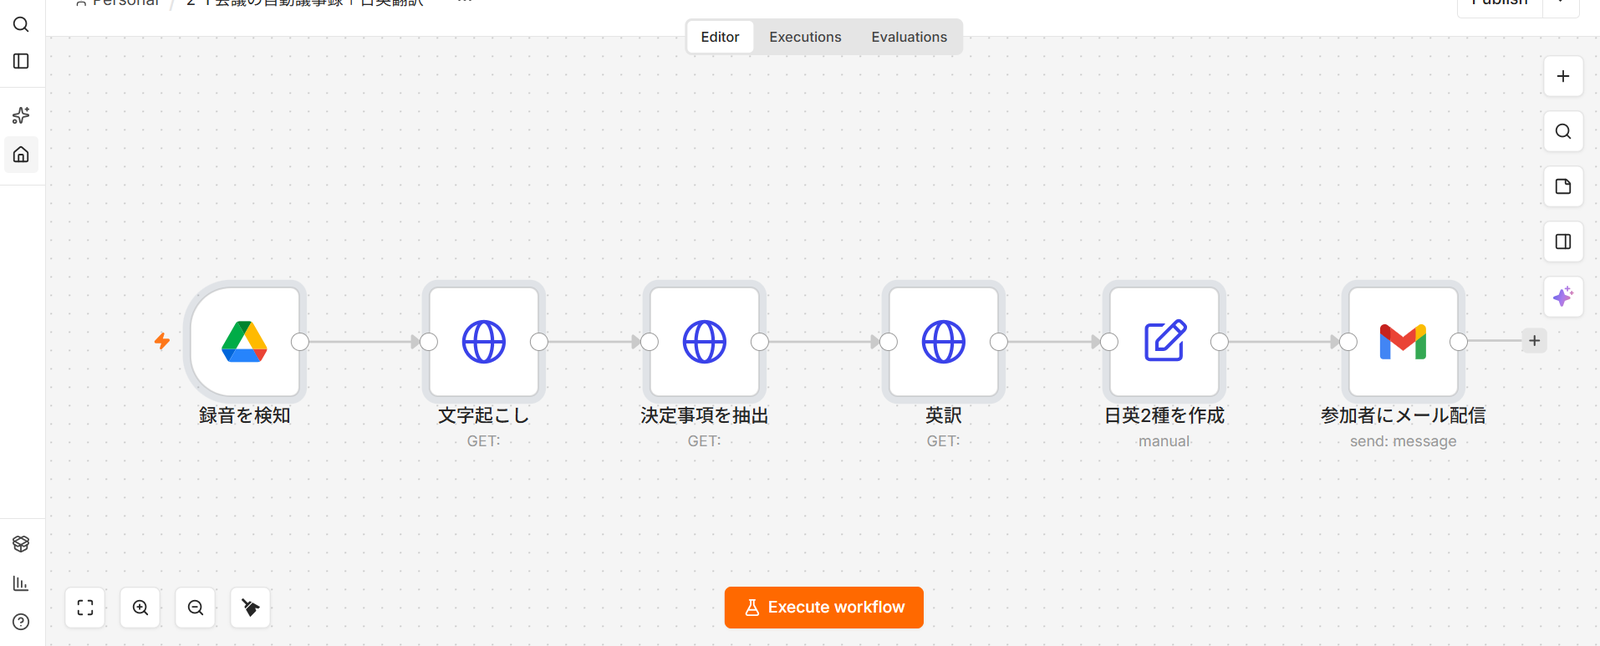Image resolution: width=1600 pixels, height=646 pixels.
Task: Open canvas node search on the right toolbar
Action: coord(1563,131)
